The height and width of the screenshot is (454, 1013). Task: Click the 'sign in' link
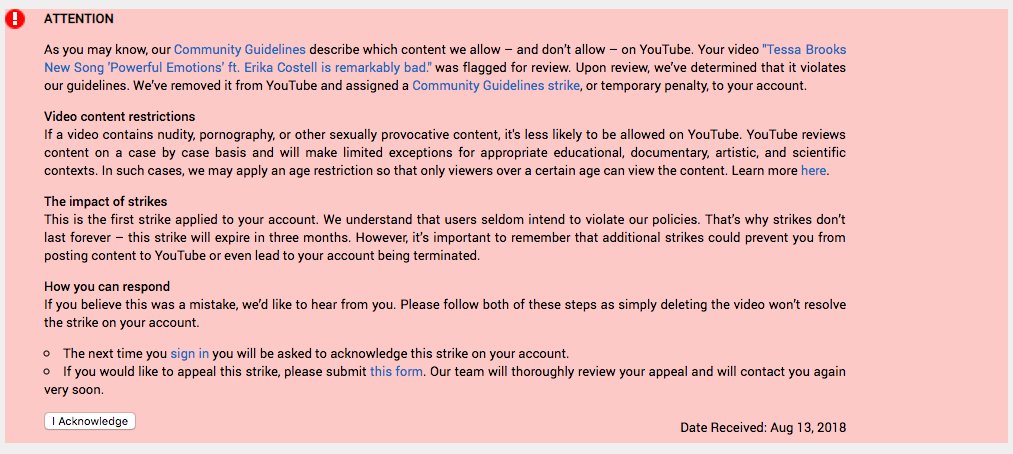pos(190,354)
